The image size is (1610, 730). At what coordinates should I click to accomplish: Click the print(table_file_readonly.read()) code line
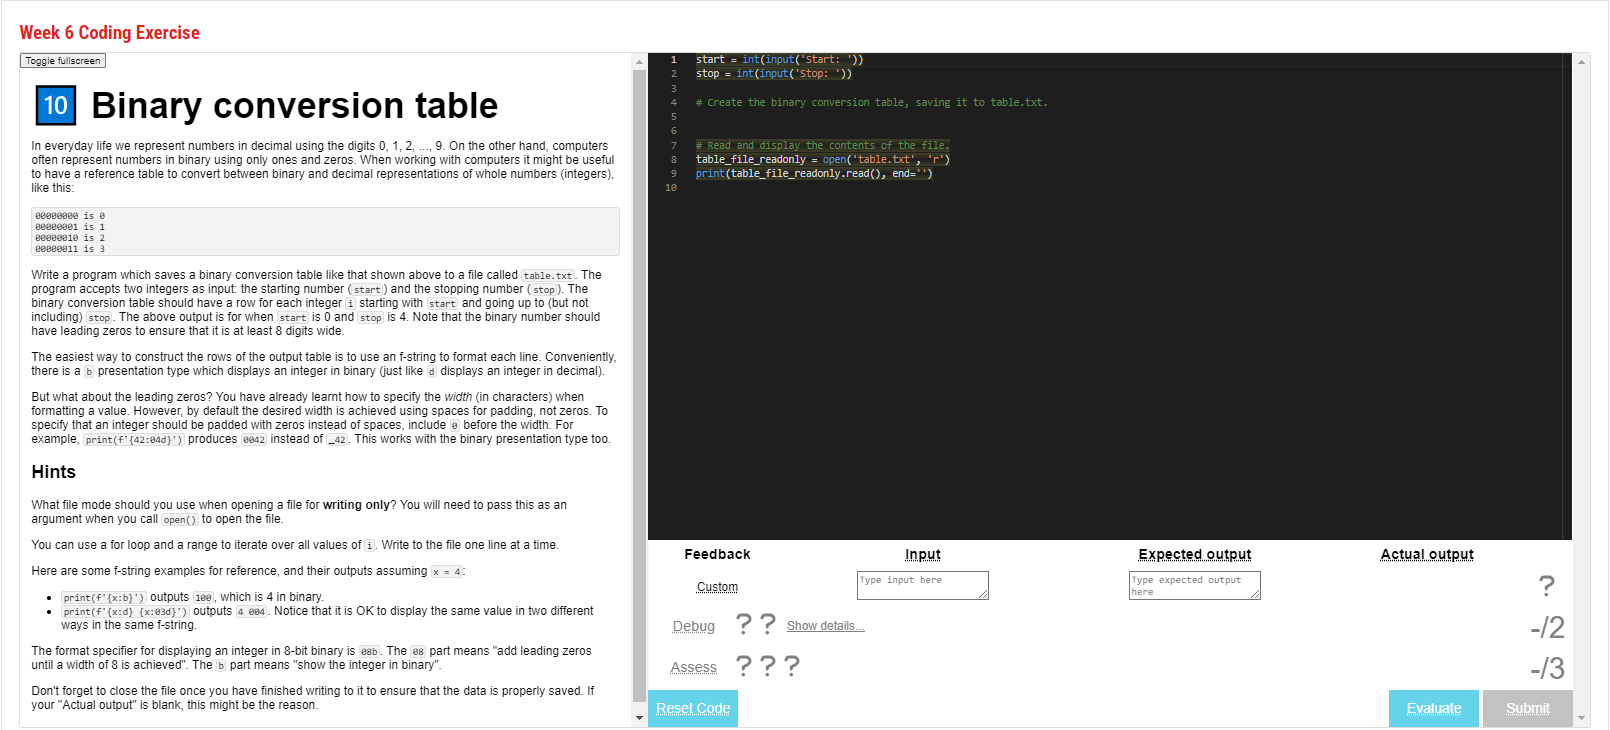click(814, 174)
